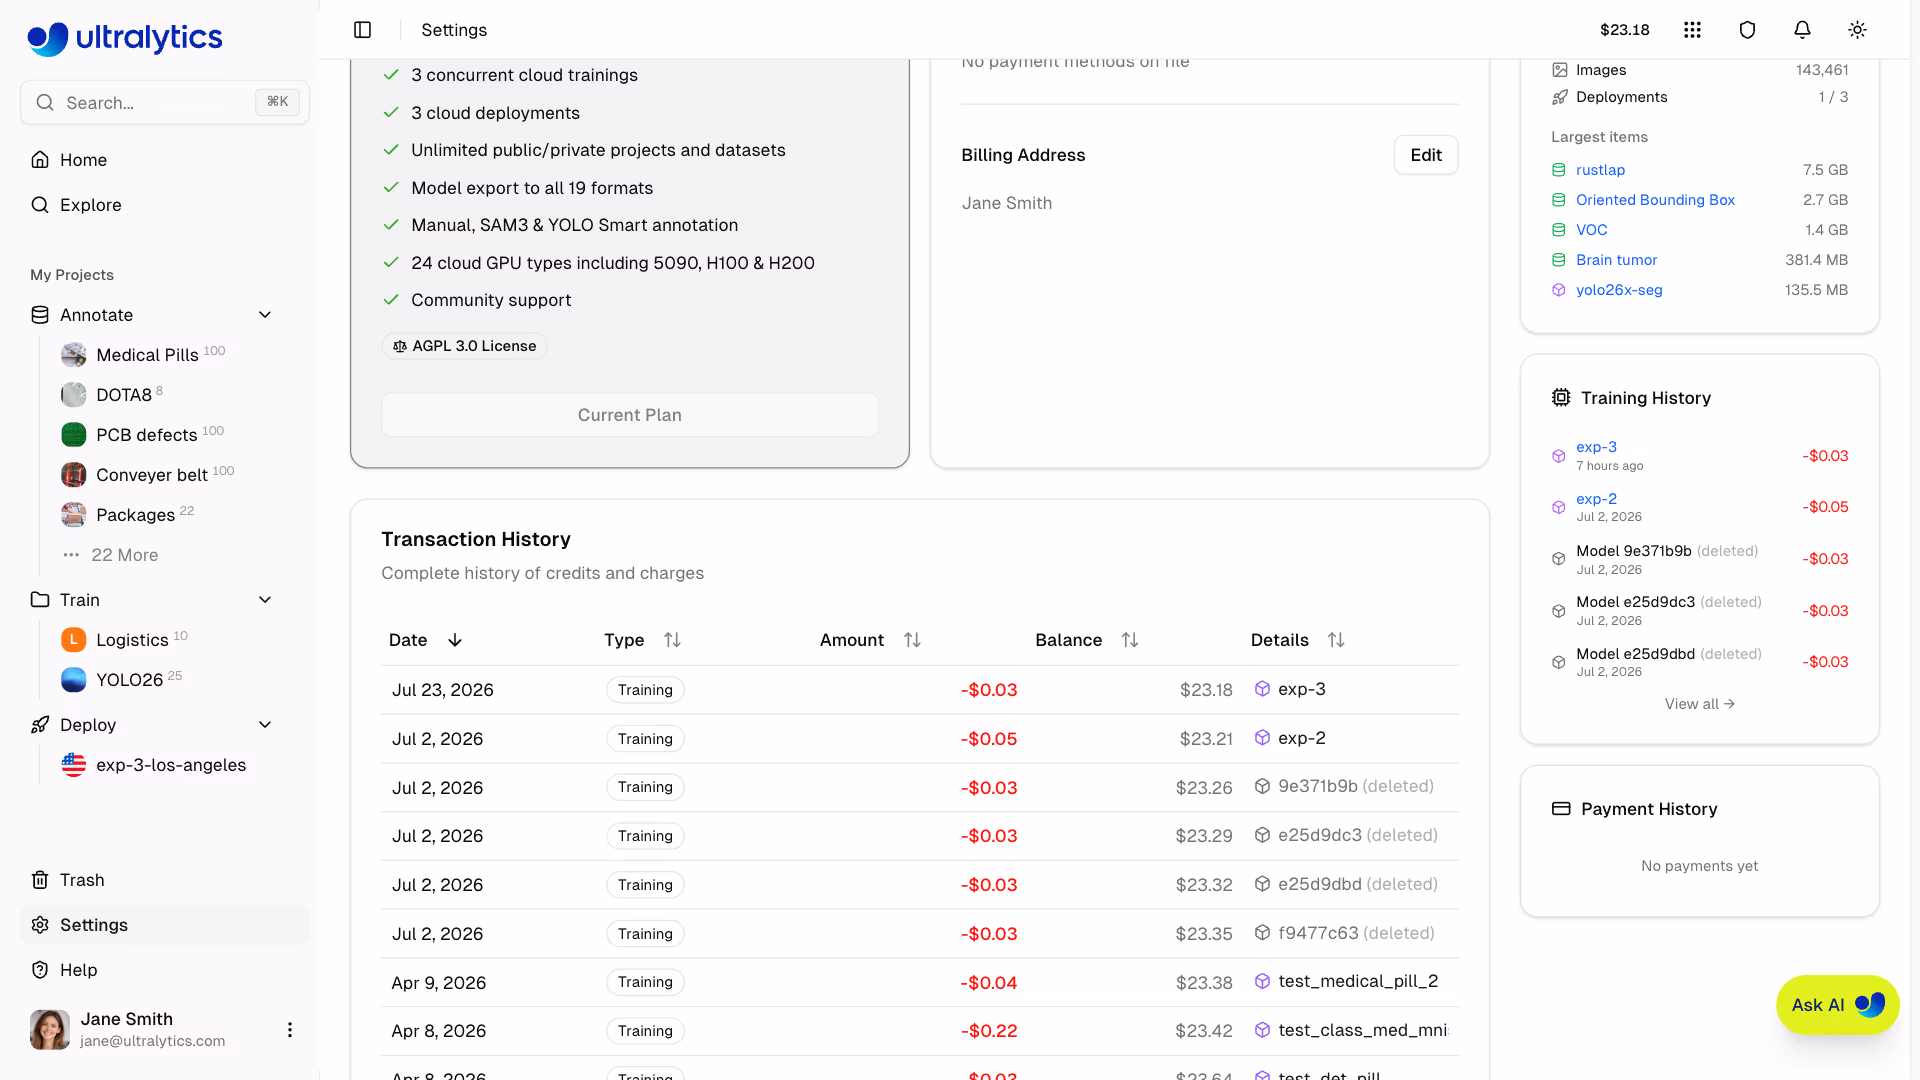Sort transactions by Type
1920x1080 pixels.
[x=642, y=640]
